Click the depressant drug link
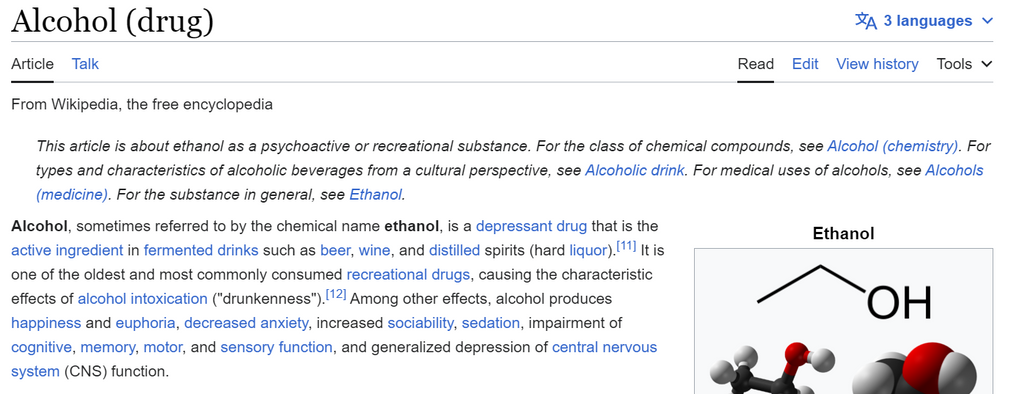The image size is (1024, 394). (532, 227)
